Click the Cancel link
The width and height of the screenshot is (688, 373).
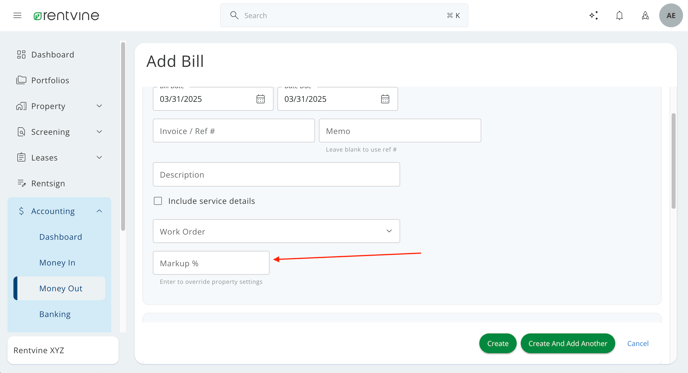pyautogui.click(x=638, y=344)
